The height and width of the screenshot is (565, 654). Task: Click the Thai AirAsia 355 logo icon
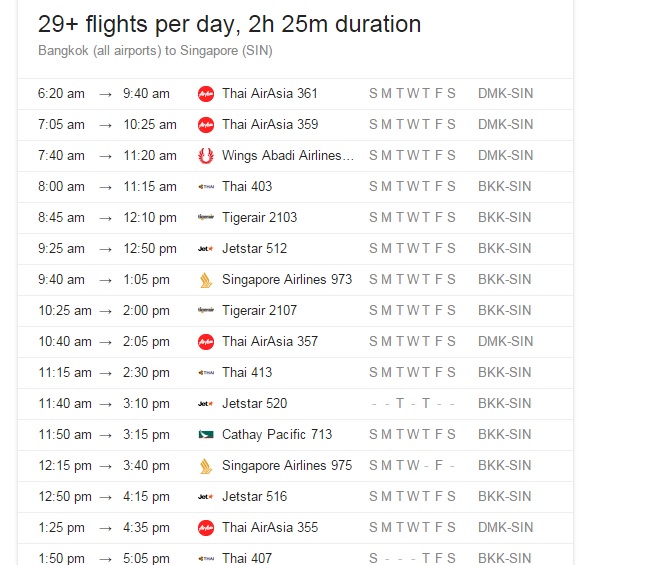click(206, 528)
